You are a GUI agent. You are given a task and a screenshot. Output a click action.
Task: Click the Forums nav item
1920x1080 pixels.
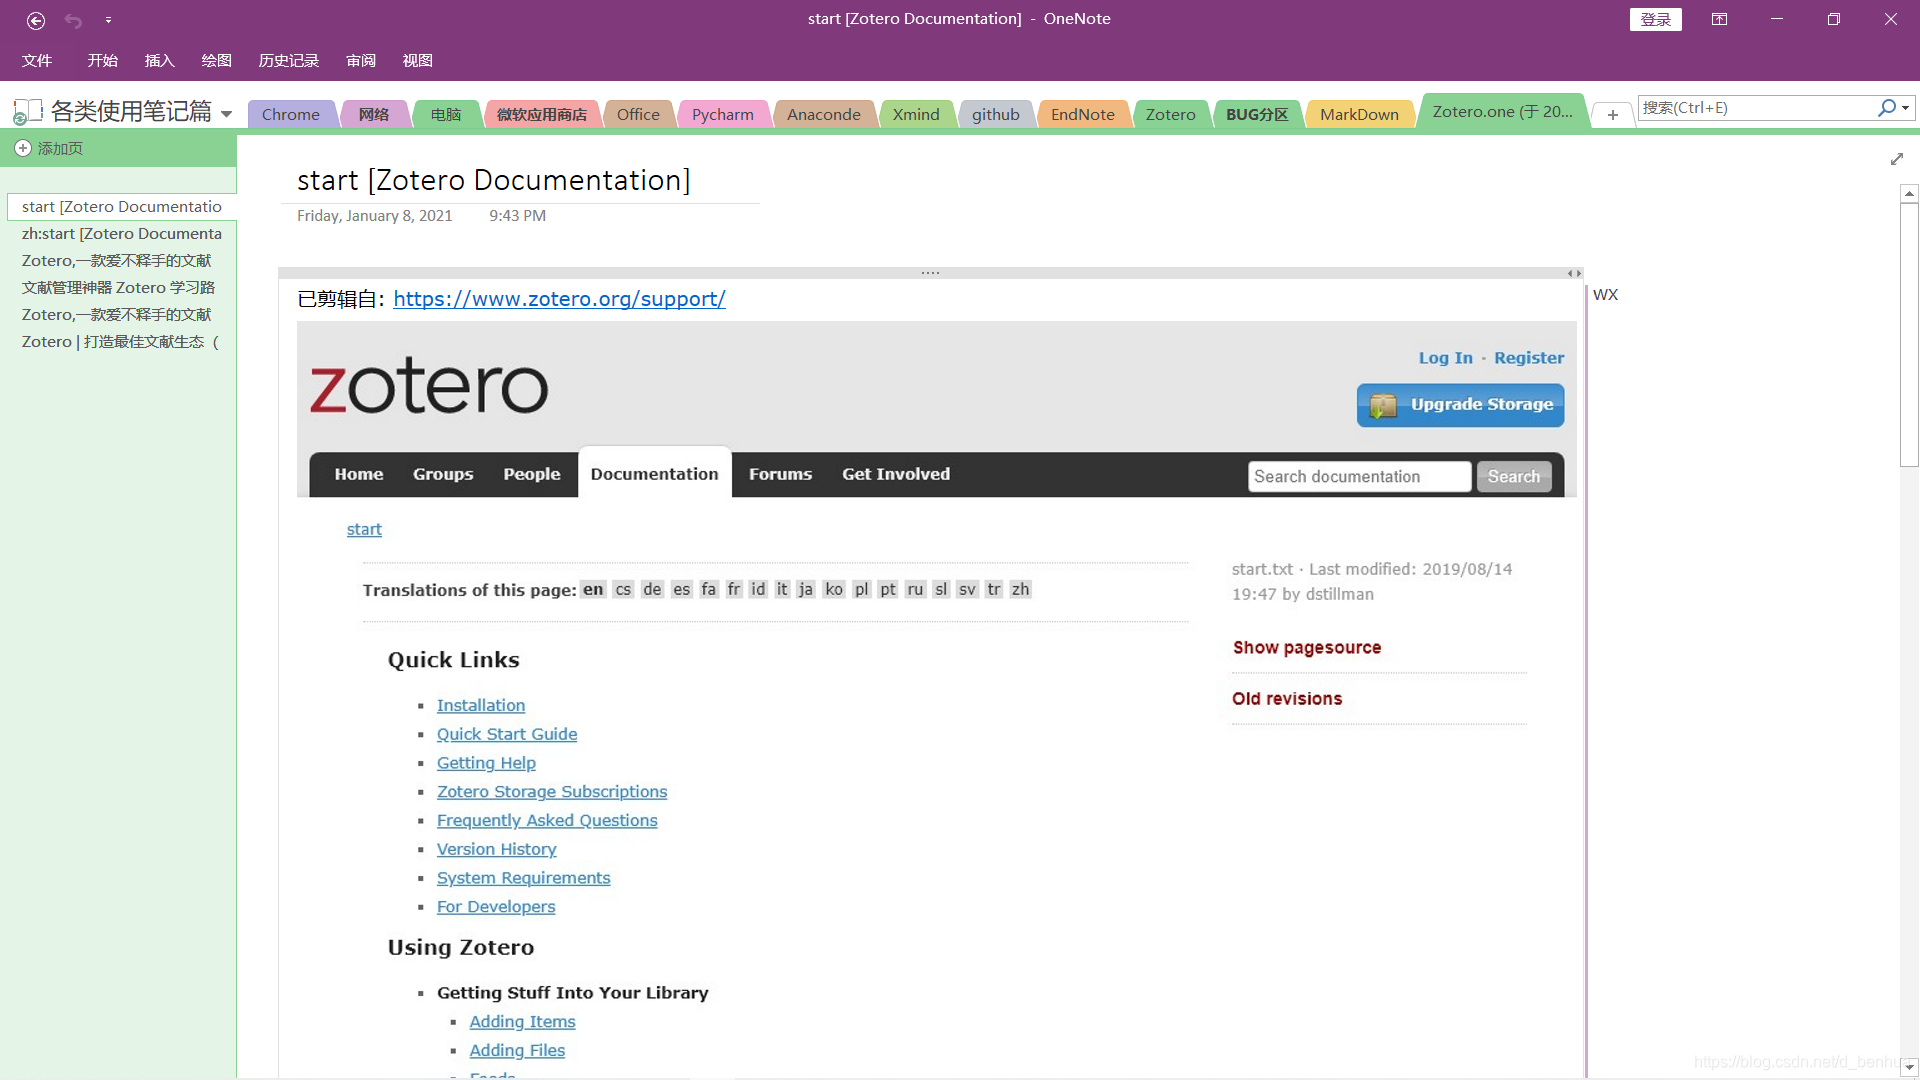pyautogui.click(x=780, y=474)
